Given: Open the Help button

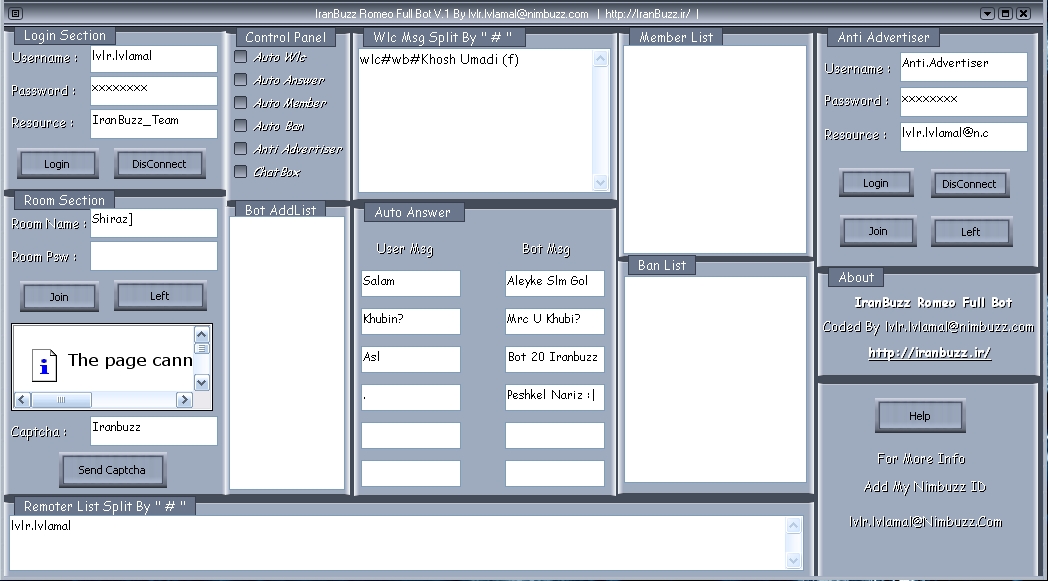Looking at the screenshot, I should [x=920, y=416].
